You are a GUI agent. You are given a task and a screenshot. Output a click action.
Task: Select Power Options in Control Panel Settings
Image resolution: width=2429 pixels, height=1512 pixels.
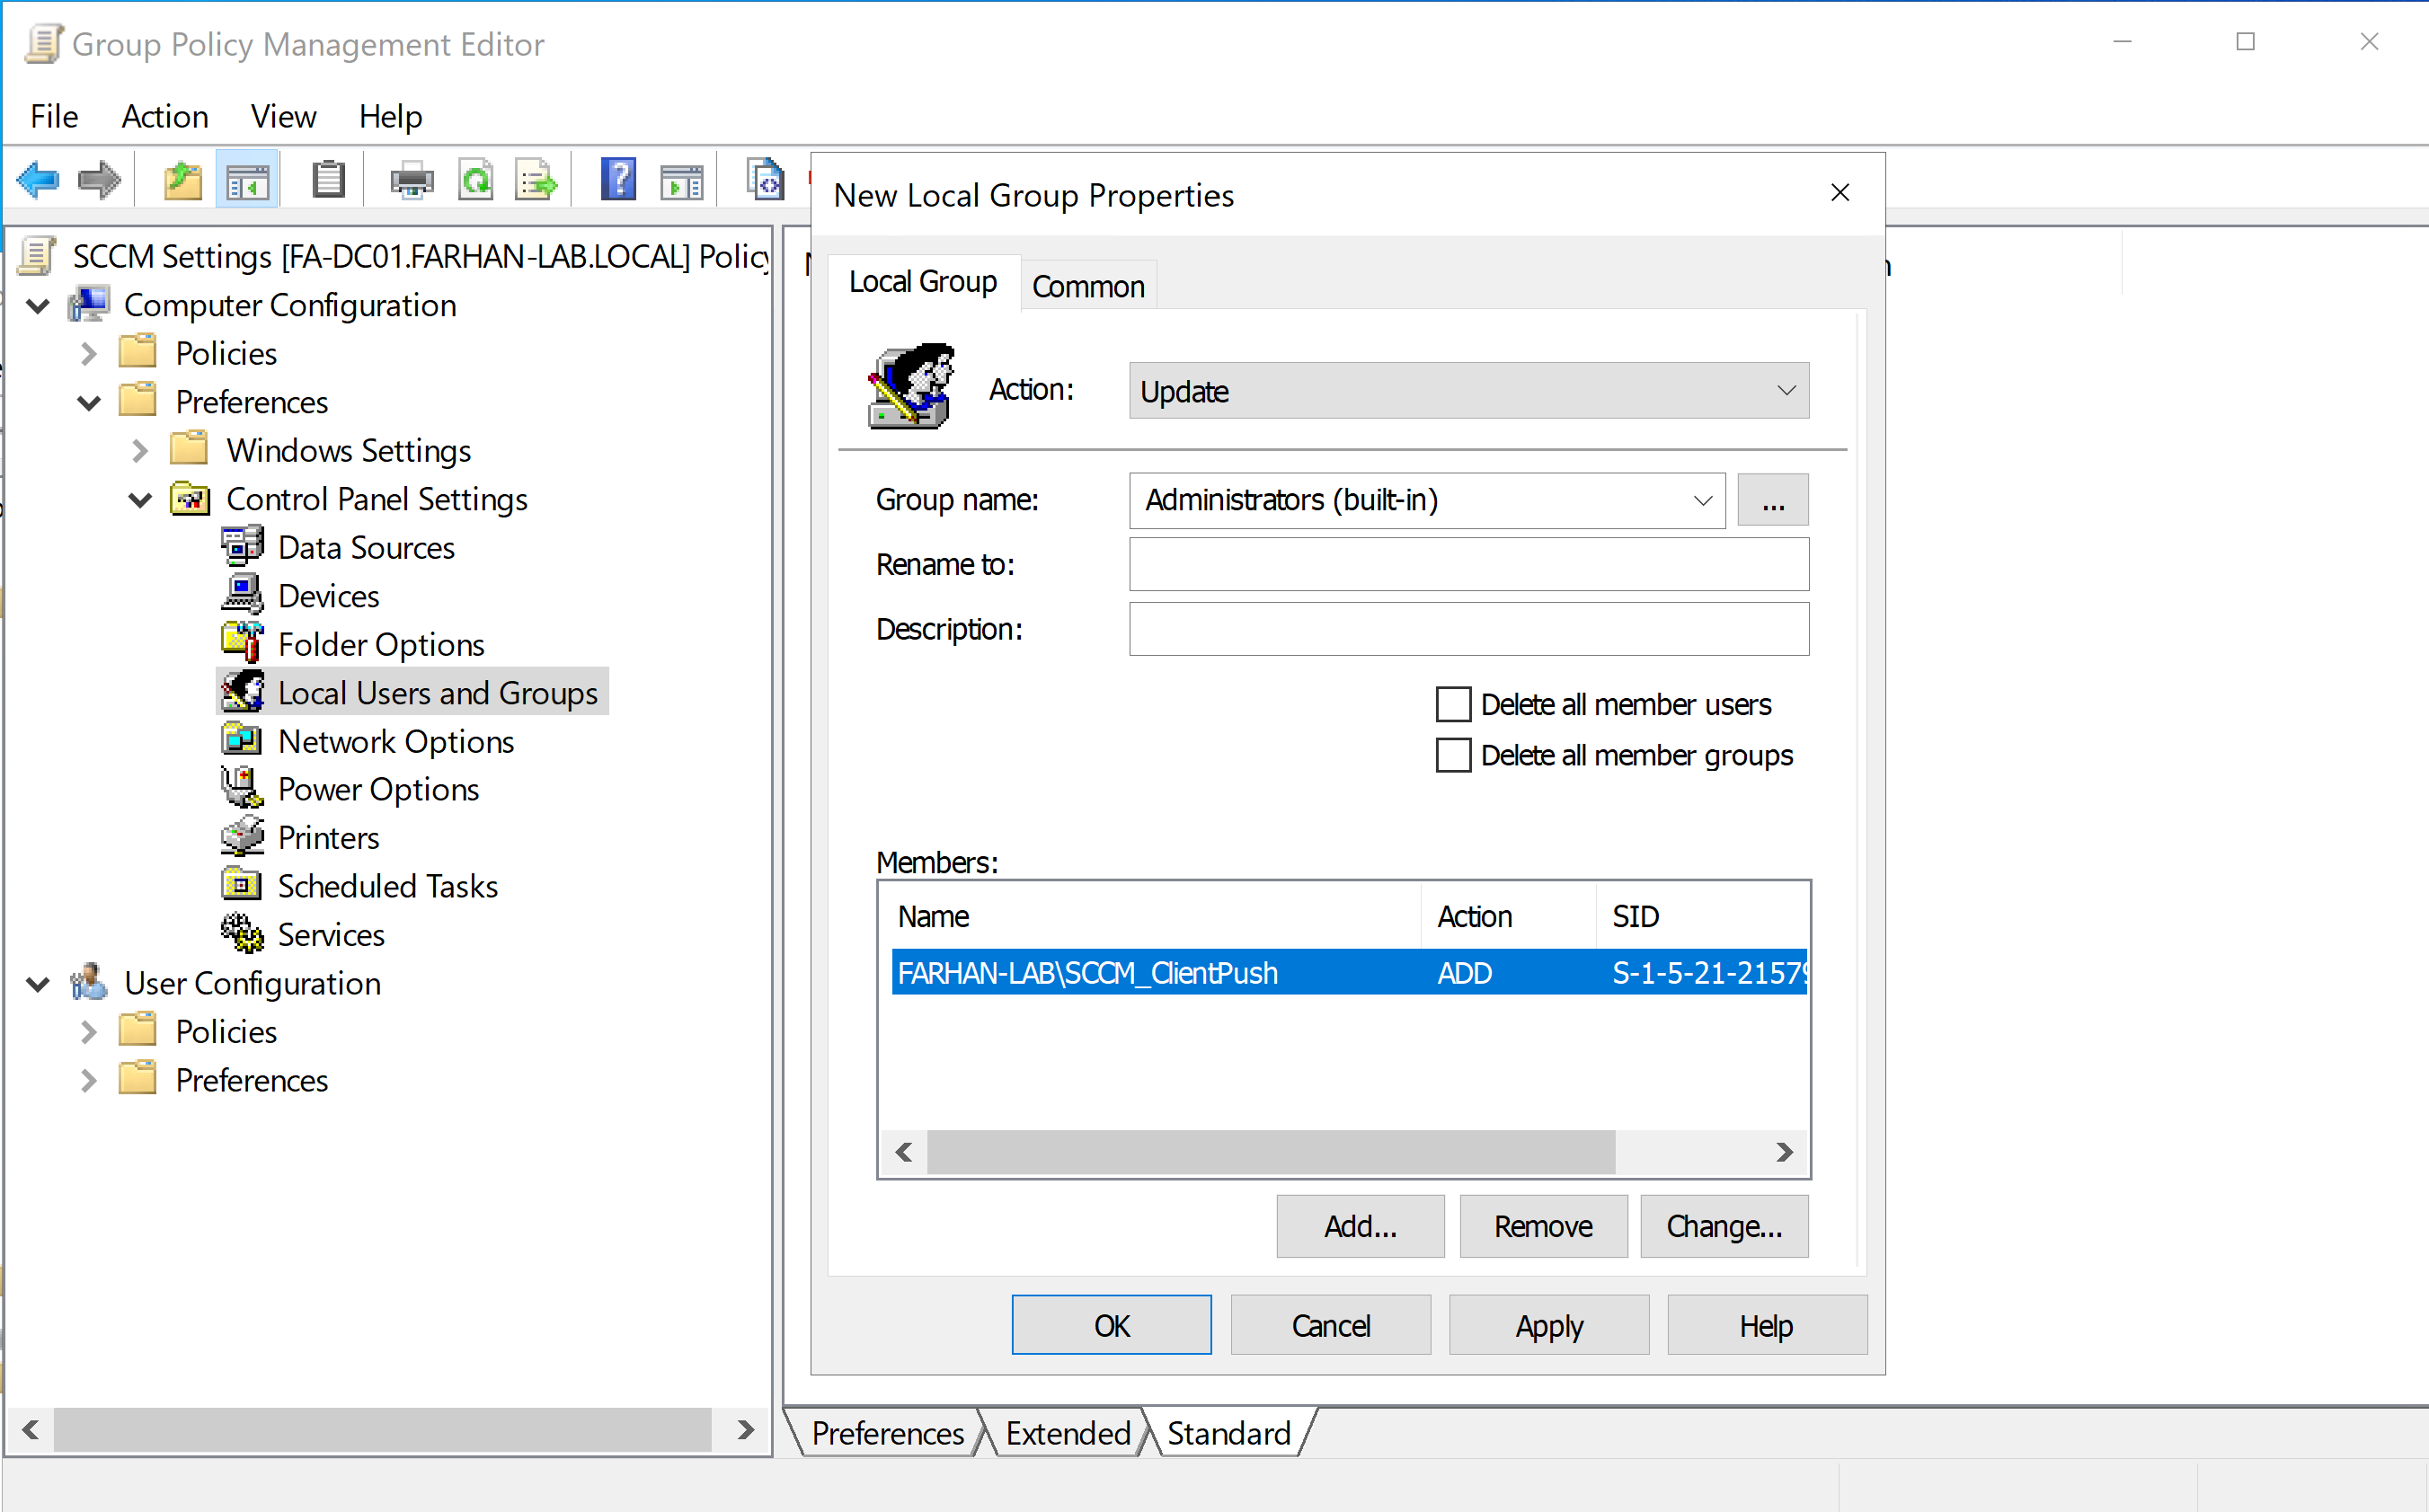click(378, 789)
